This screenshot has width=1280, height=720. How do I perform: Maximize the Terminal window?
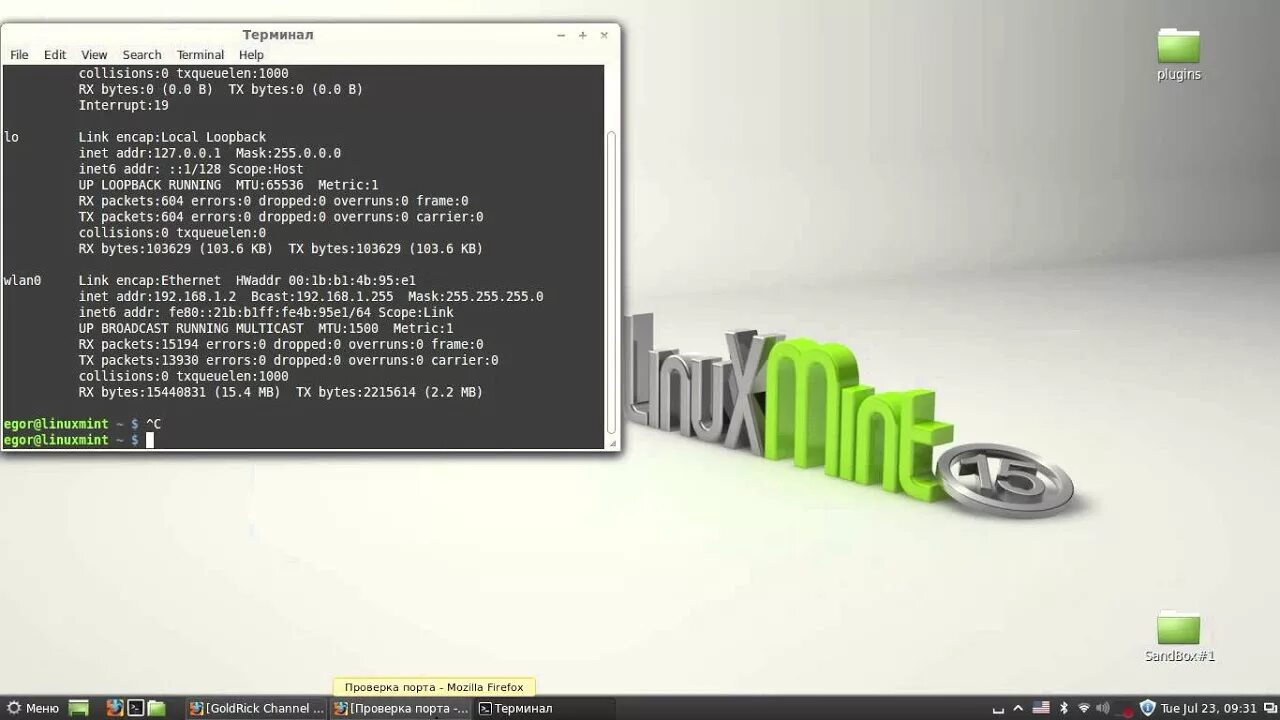583,35
